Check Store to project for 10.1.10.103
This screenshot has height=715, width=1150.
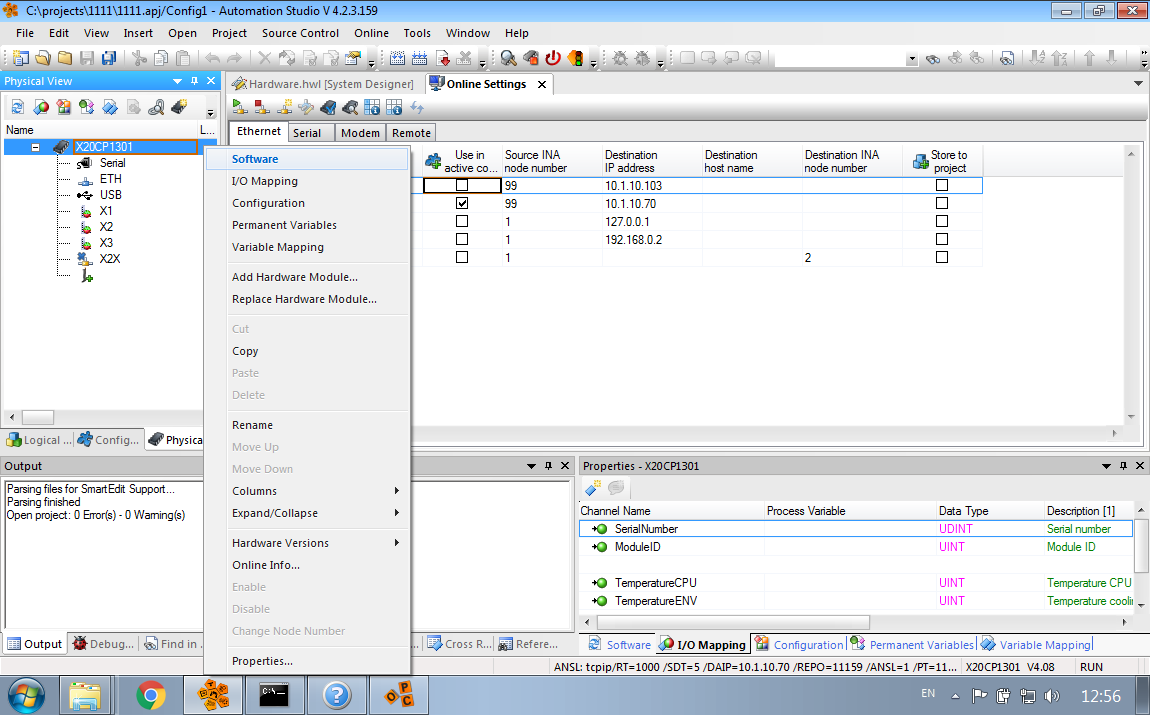(x=942, y=186)
